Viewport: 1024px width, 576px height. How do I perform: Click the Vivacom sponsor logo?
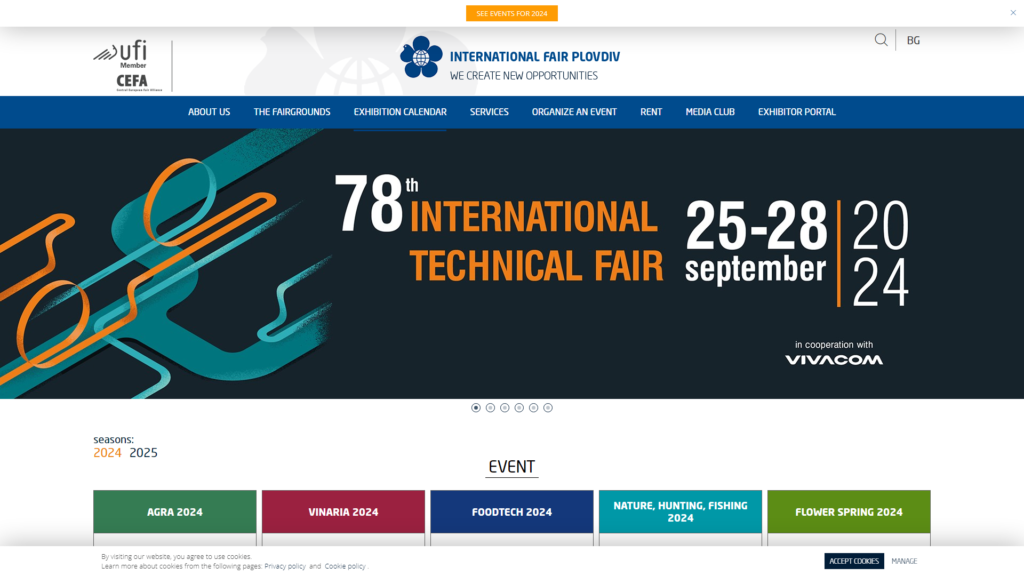(834, 360)
